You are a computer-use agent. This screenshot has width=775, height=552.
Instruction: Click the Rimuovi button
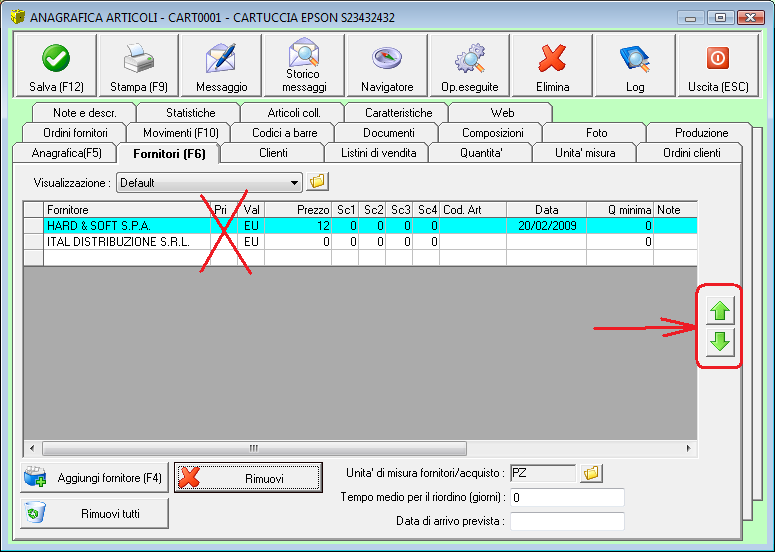(x=248, y=477)
